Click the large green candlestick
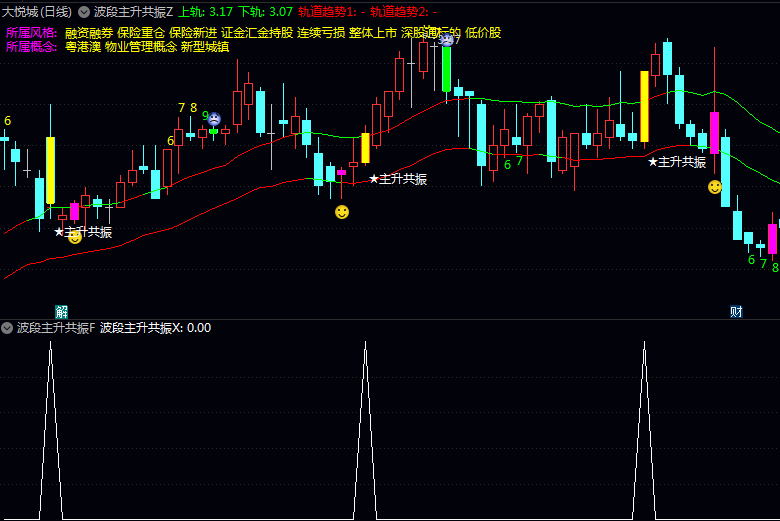Image resolution: width=780 pixels, height=521 pixels. [447, 69]
